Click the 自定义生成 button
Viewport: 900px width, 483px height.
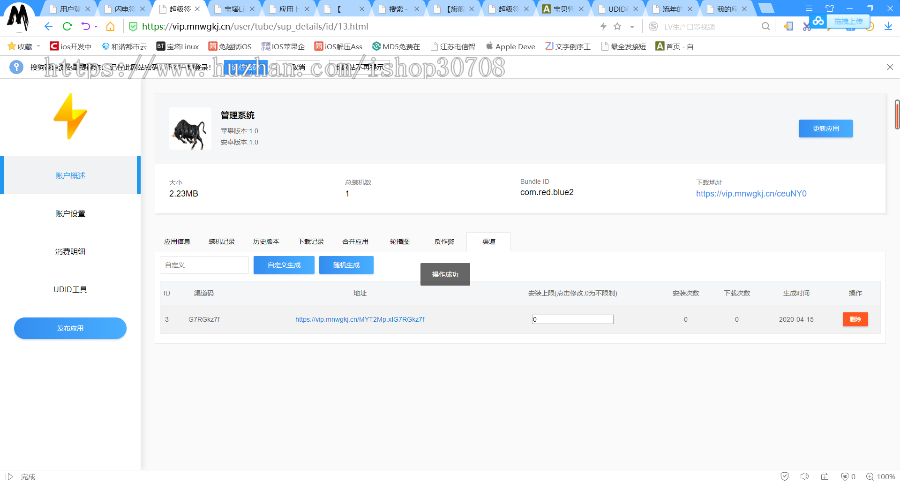click(284, 265)
